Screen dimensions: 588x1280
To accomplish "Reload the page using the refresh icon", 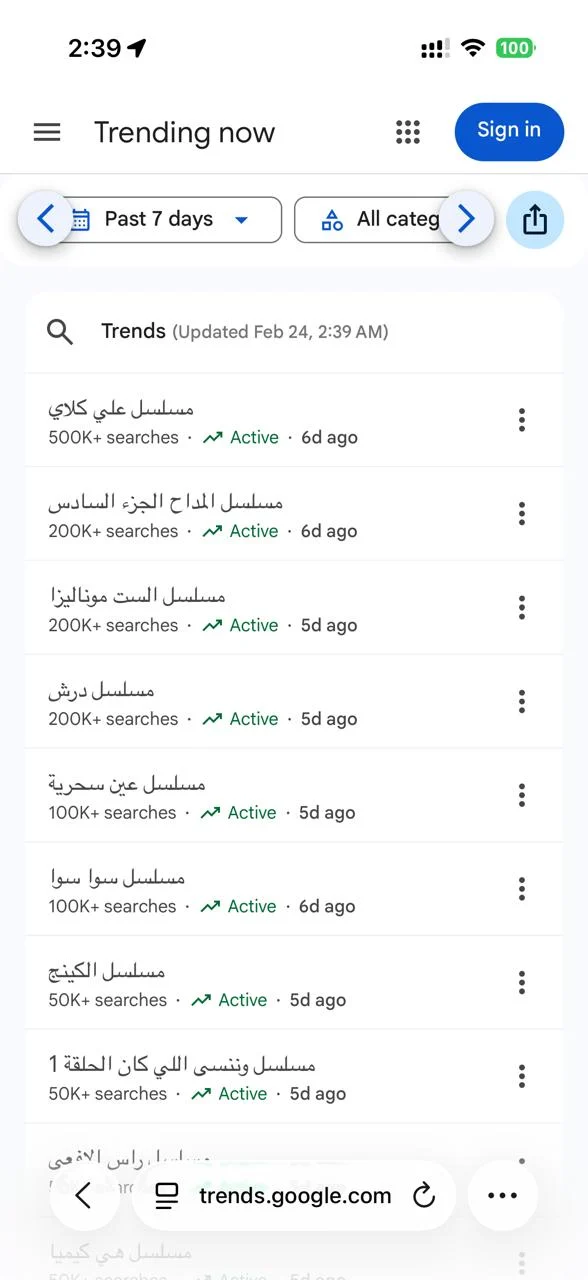I will pos(424,1195).
